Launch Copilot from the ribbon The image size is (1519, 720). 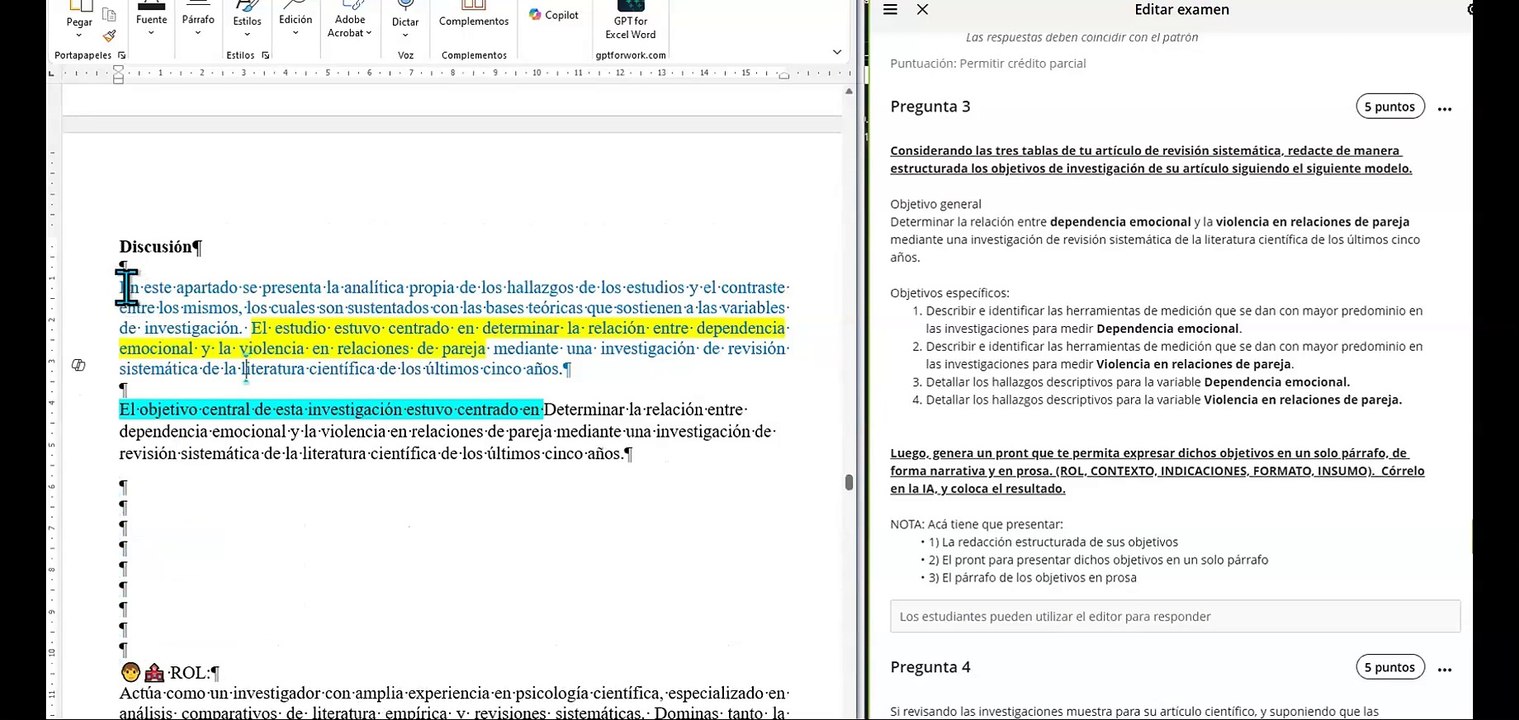(x=555, y=15)
